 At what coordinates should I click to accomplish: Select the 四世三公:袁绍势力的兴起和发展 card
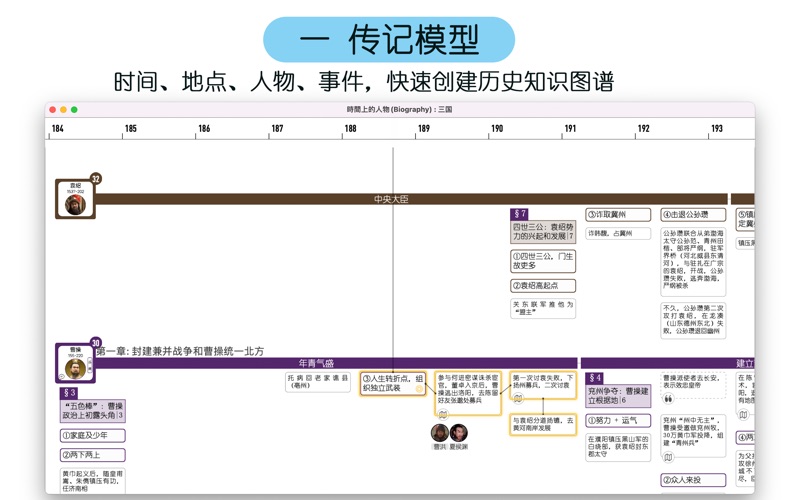(543, 232)
